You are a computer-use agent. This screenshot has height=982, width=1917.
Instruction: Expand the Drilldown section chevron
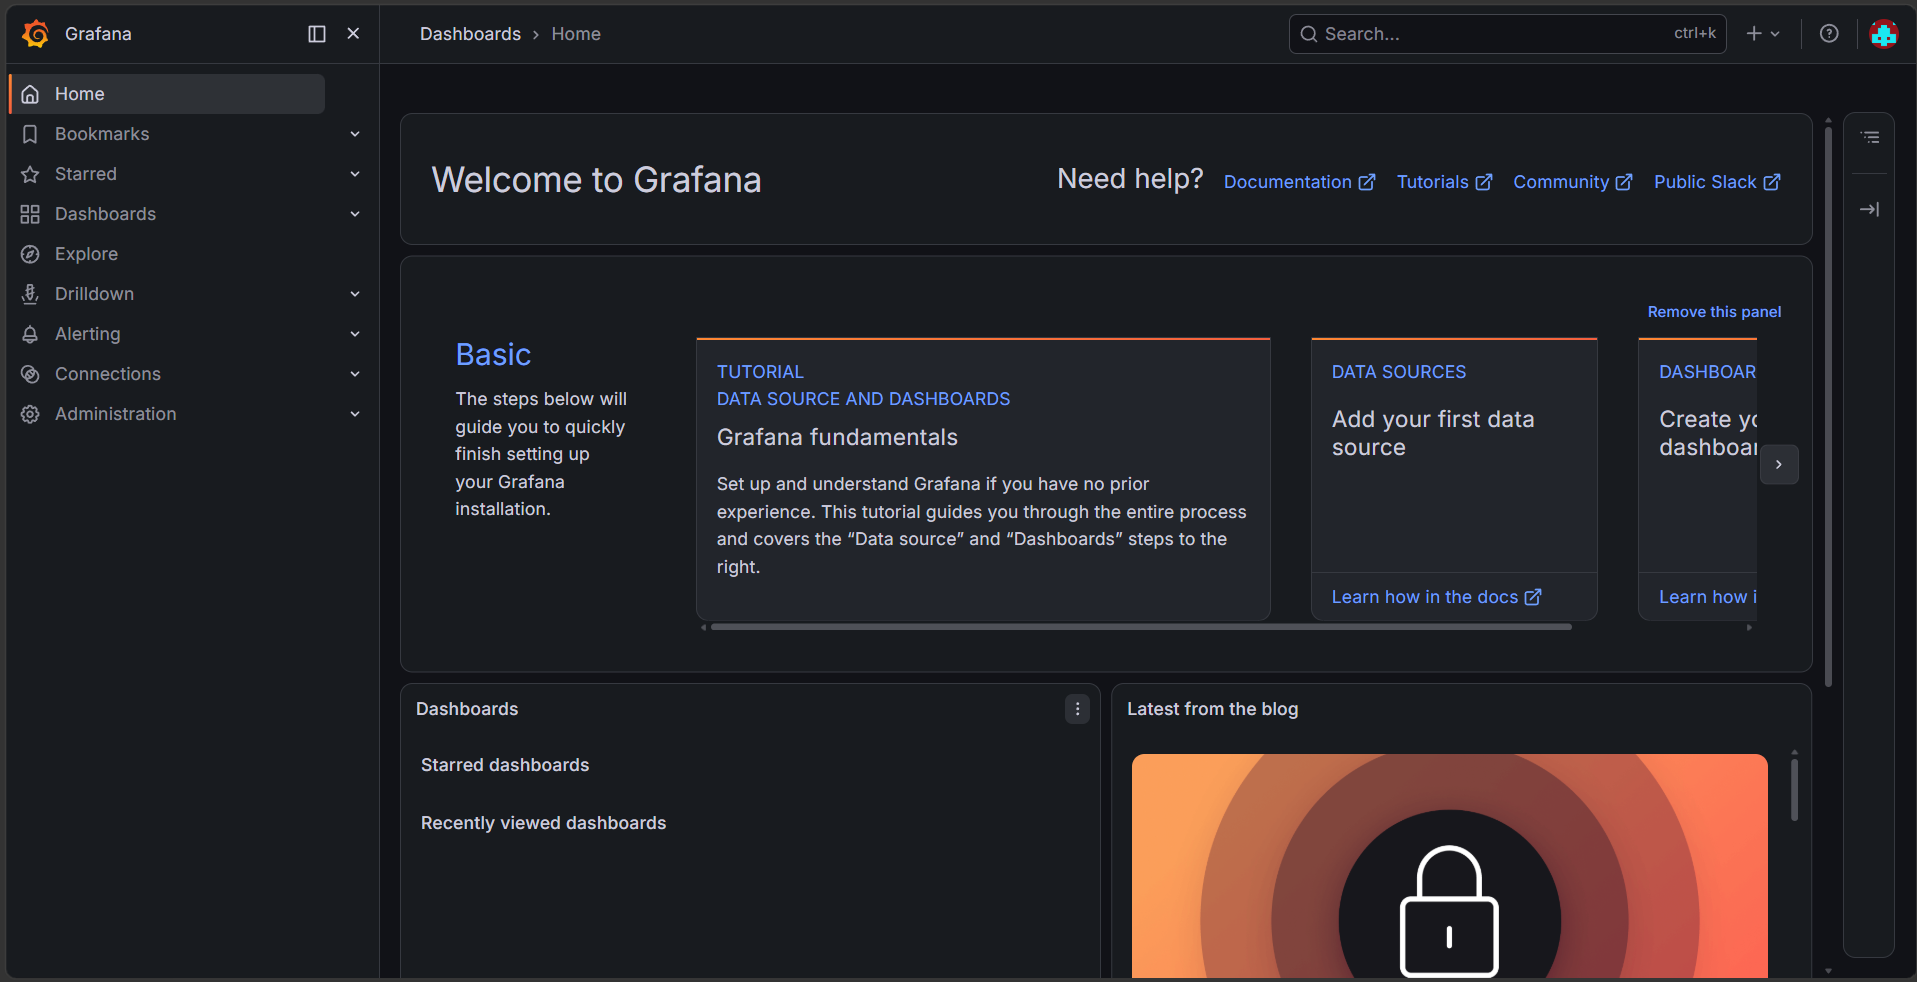[x=355, y=294]
